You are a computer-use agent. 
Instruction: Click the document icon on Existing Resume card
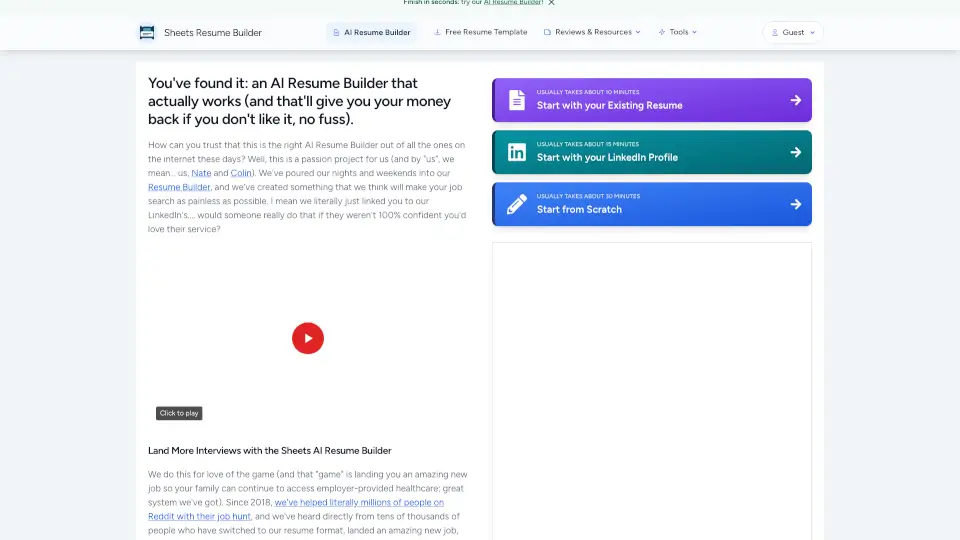coord(516,100)
